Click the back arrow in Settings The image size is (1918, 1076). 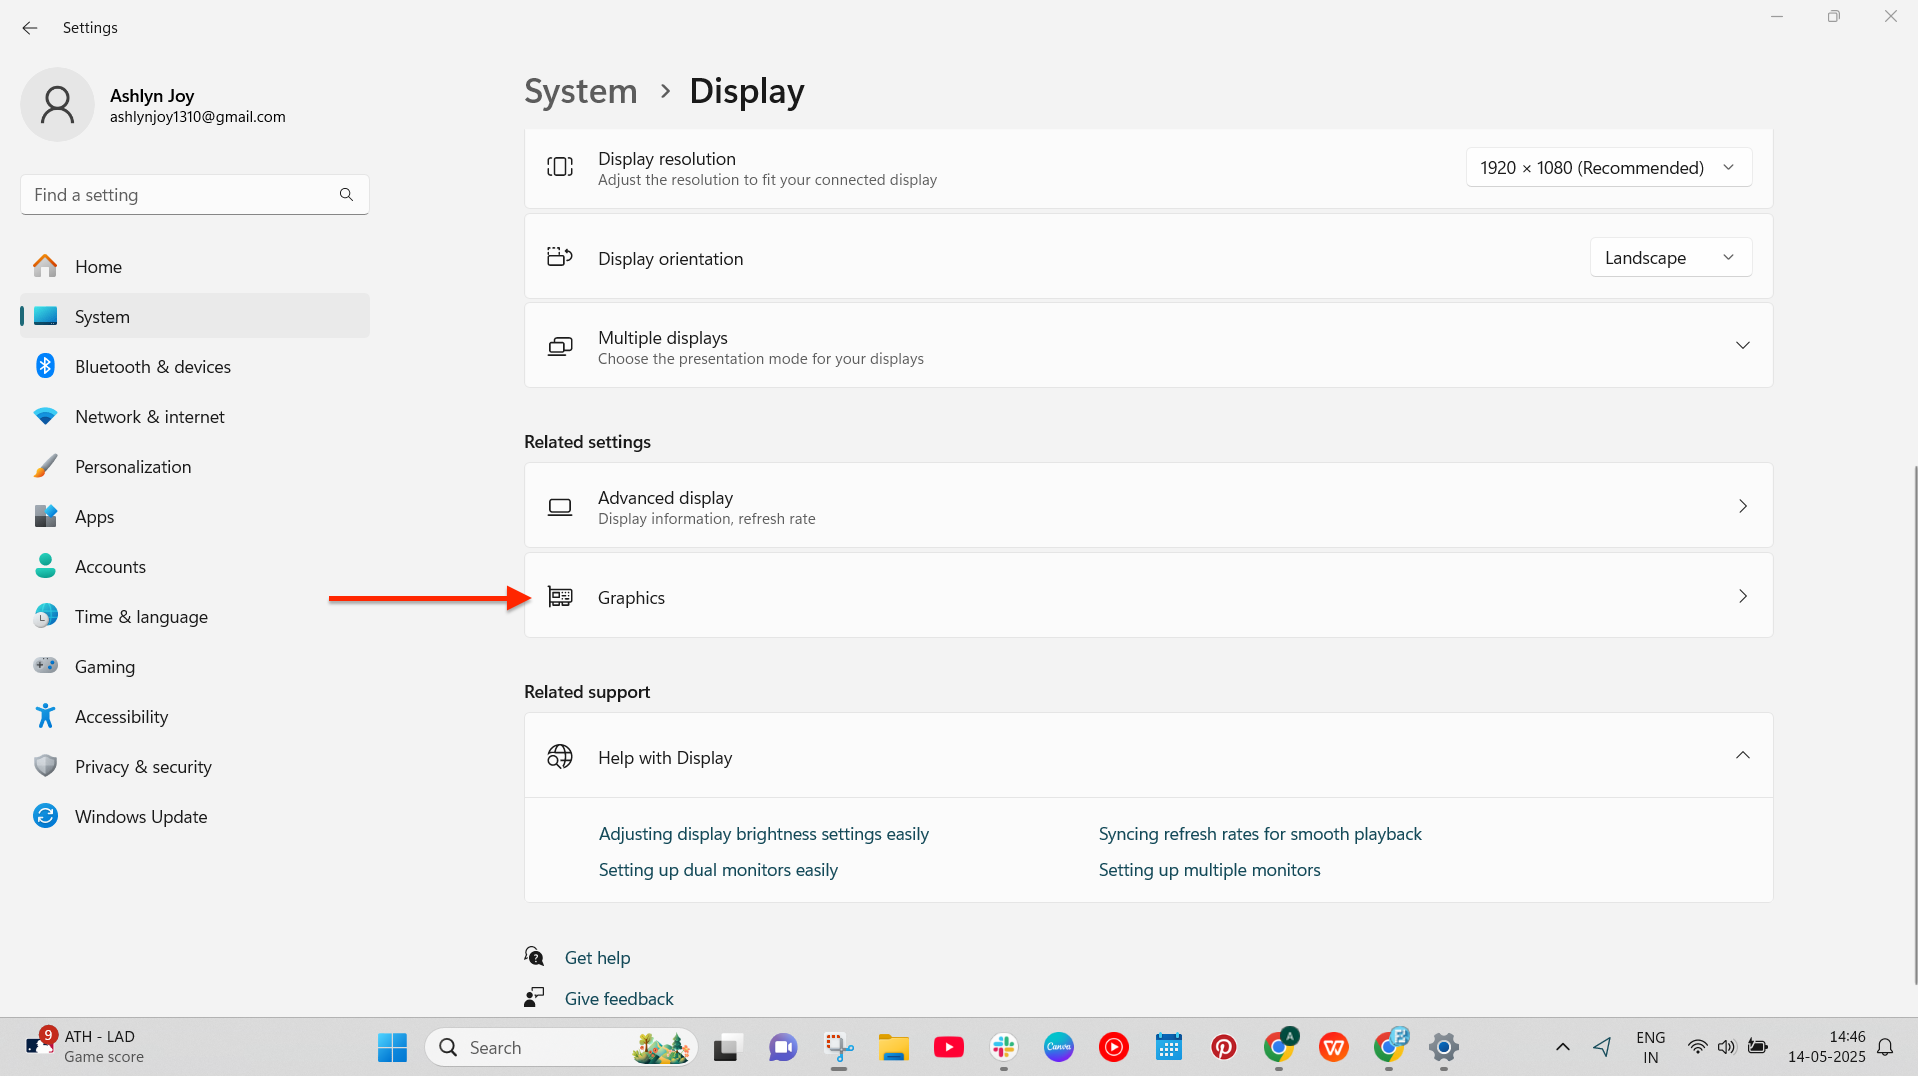[x=30, y=28]
